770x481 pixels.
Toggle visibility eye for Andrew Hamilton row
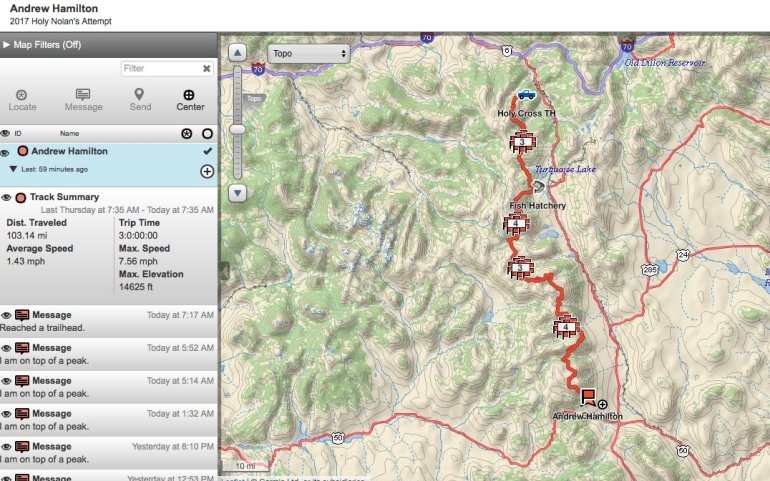(x=5, y=152)
